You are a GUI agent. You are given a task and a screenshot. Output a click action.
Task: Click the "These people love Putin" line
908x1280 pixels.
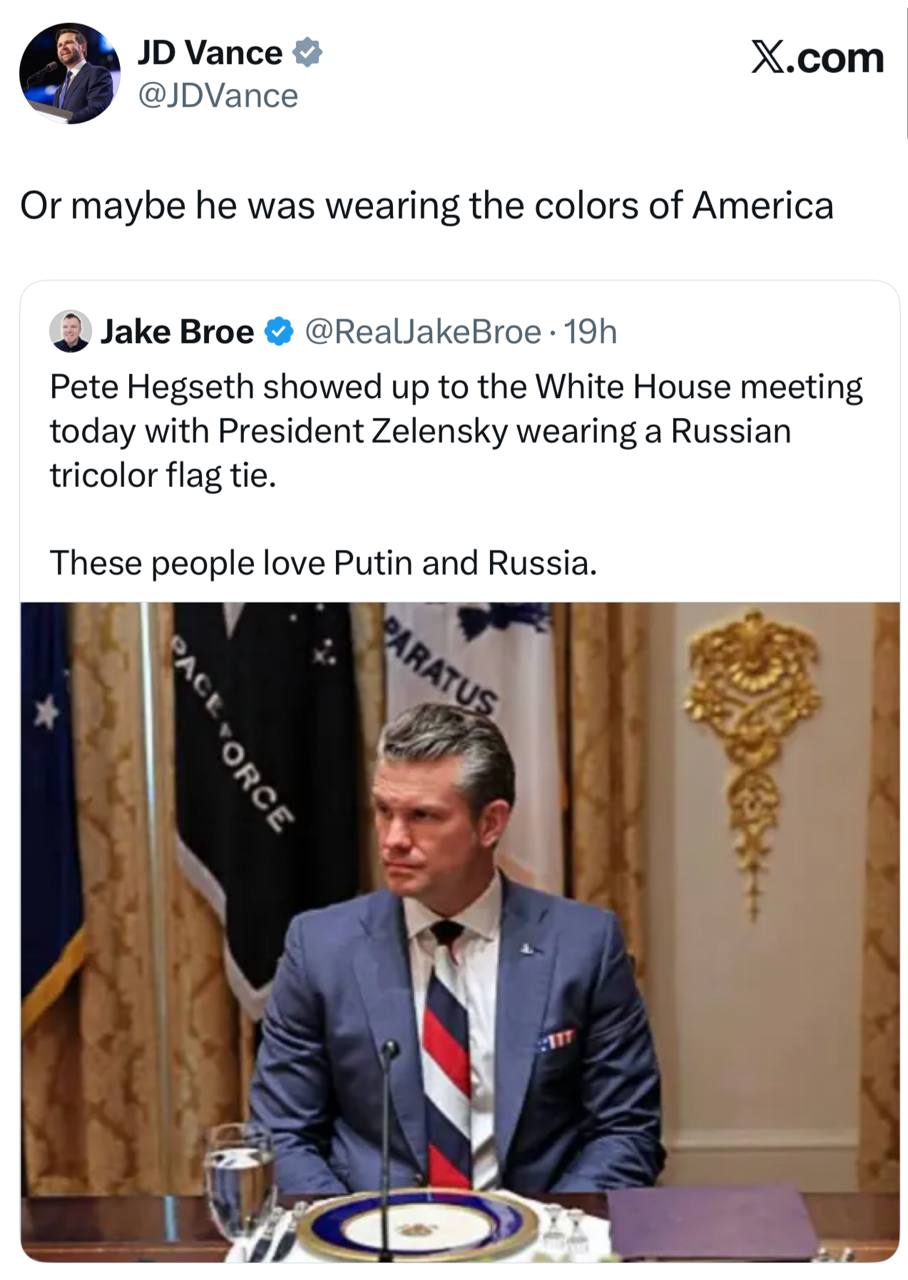(323, 563)
